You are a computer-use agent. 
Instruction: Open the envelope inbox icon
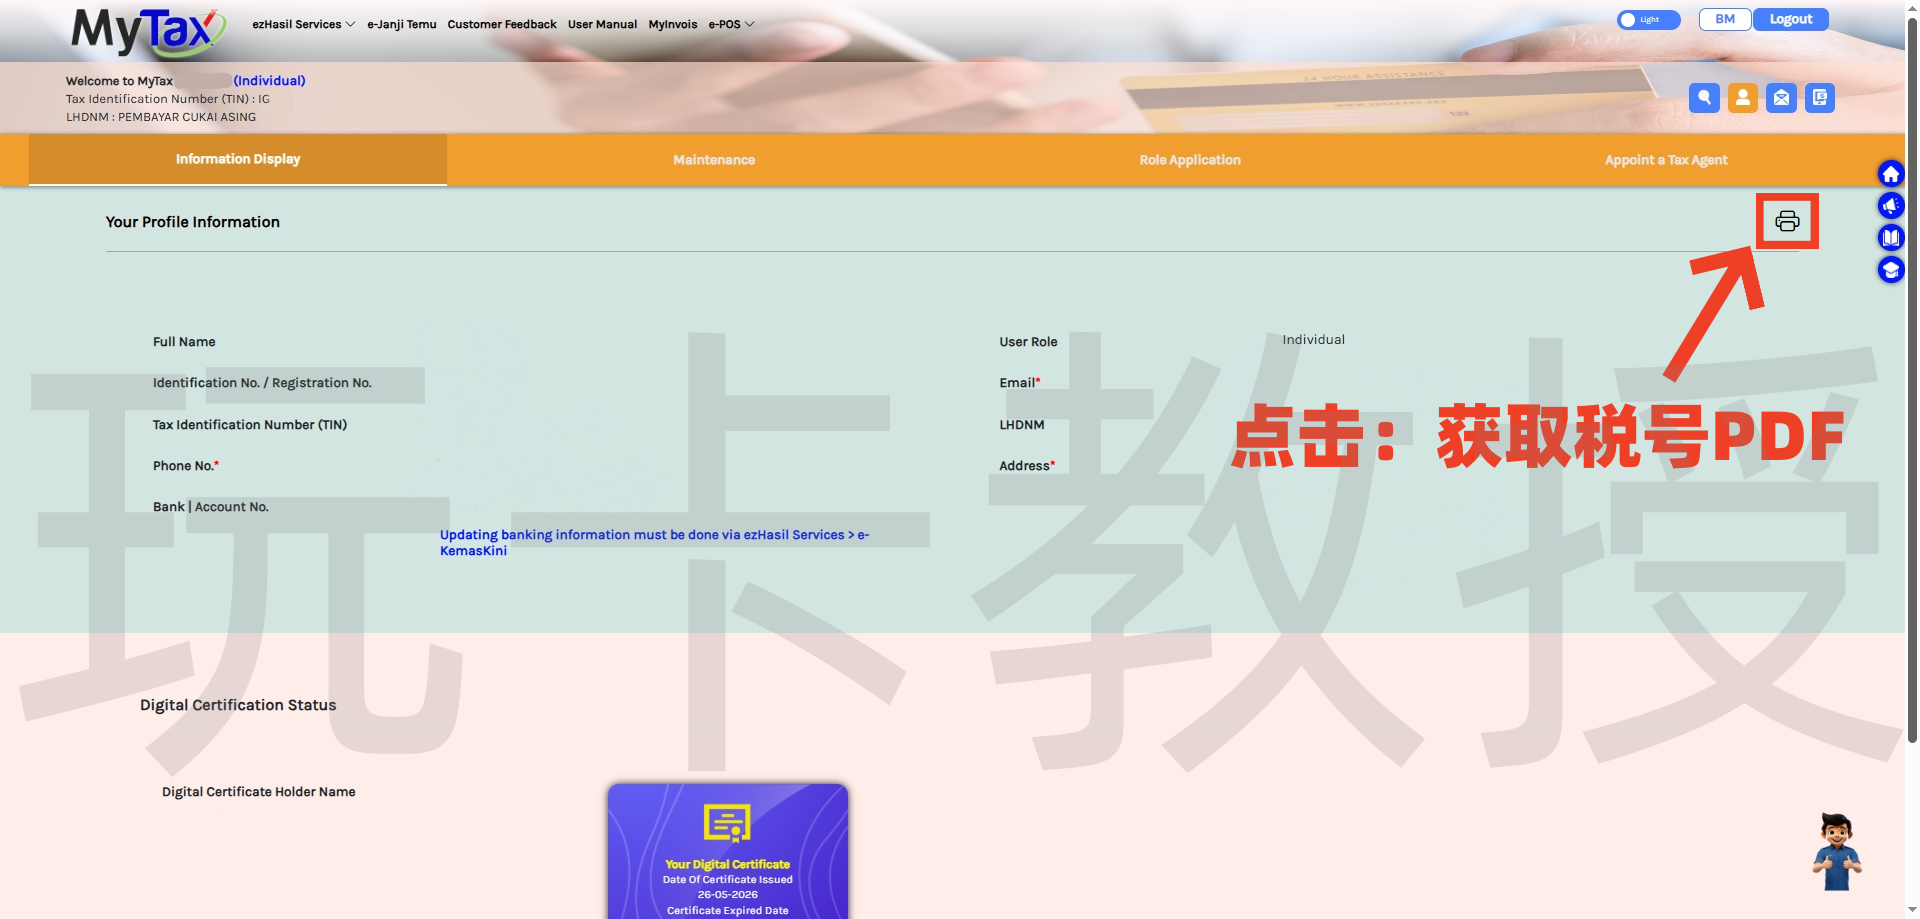[1781, 97]
